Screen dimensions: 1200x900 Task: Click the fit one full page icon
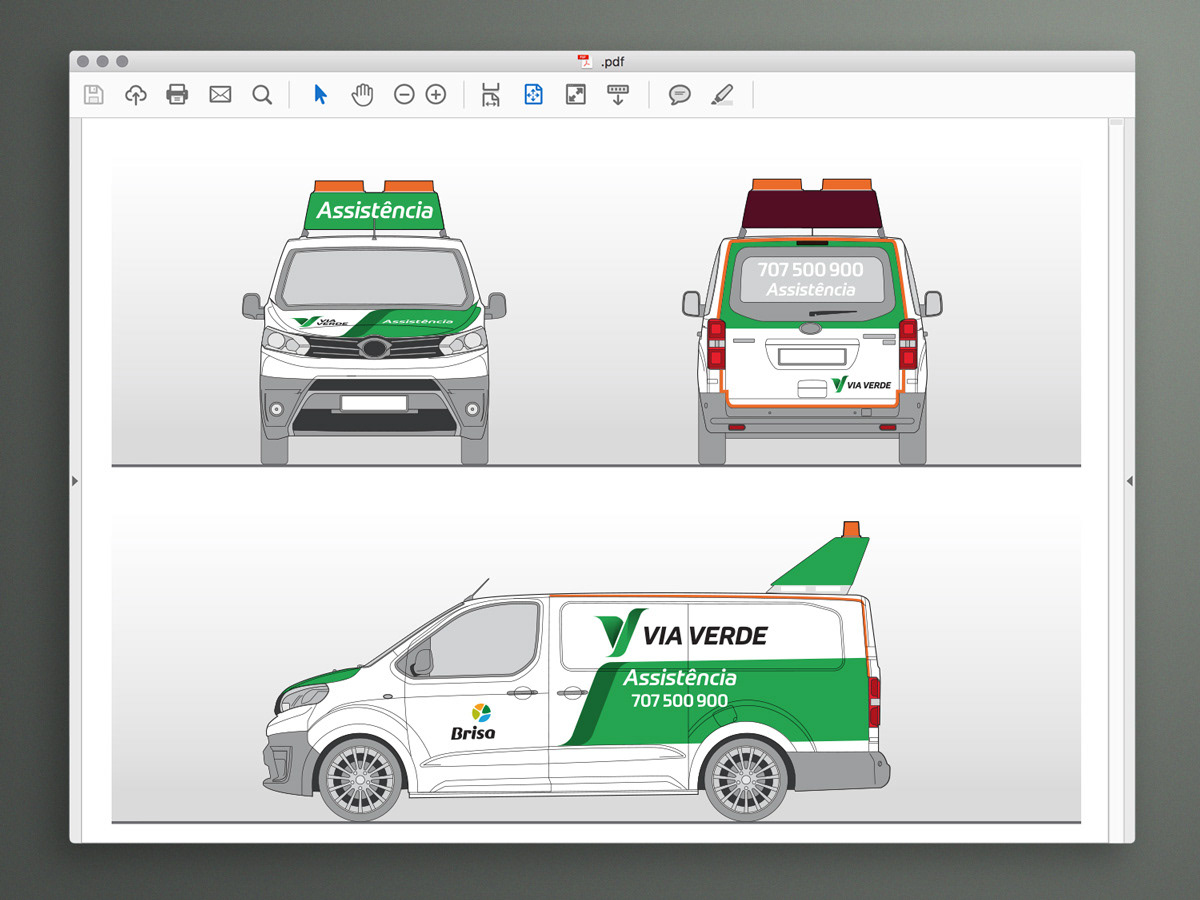click(x=533, y=95)
